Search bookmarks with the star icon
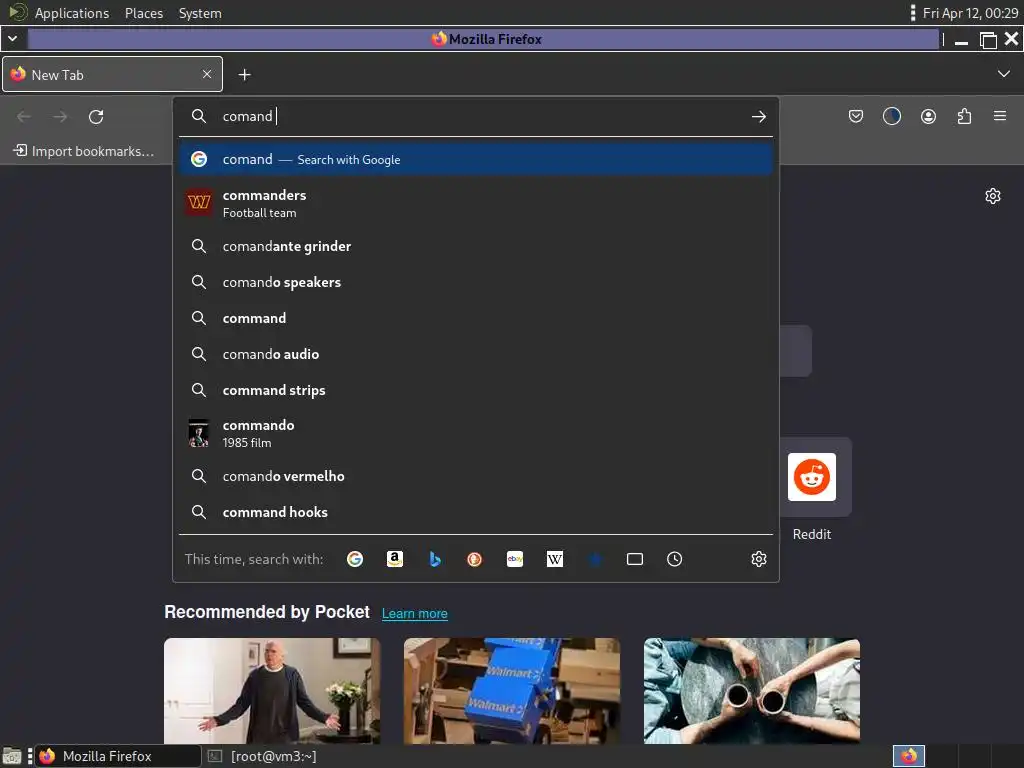The image size is (1024, 768). pyautogui.click(x=594, y=559)
